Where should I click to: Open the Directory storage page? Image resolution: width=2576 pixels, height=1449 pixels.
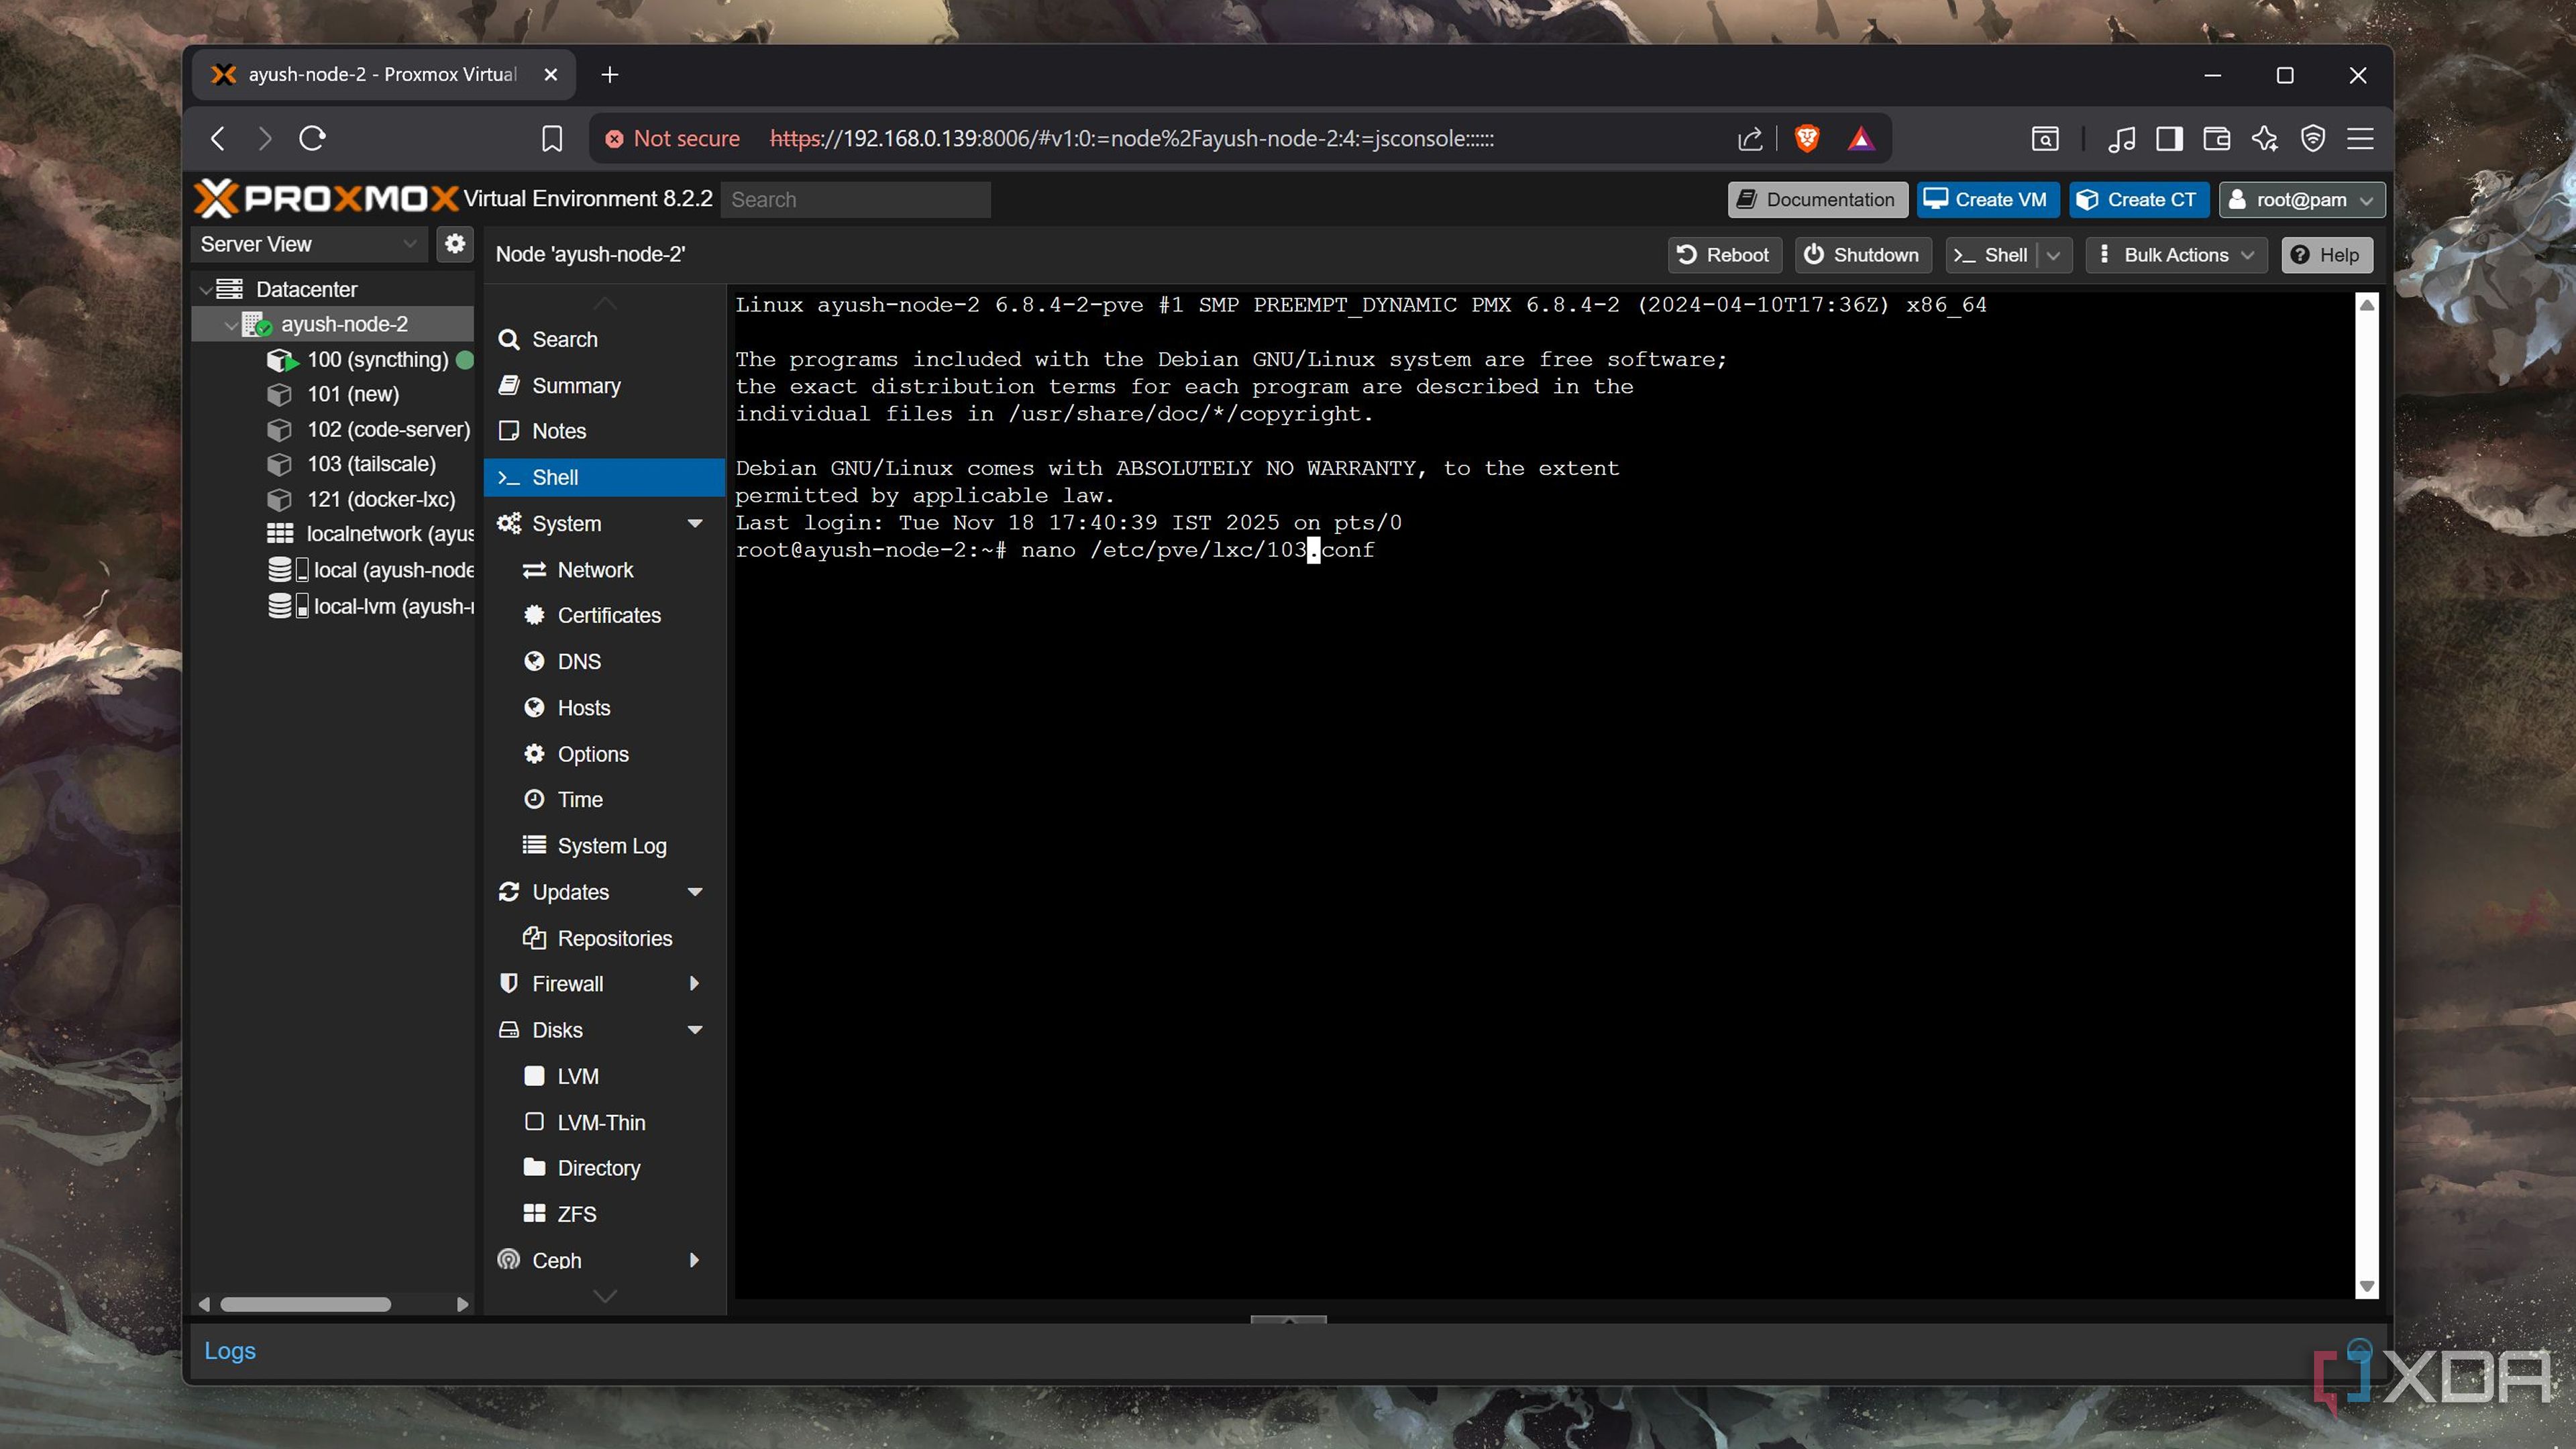coord(604,1168)
